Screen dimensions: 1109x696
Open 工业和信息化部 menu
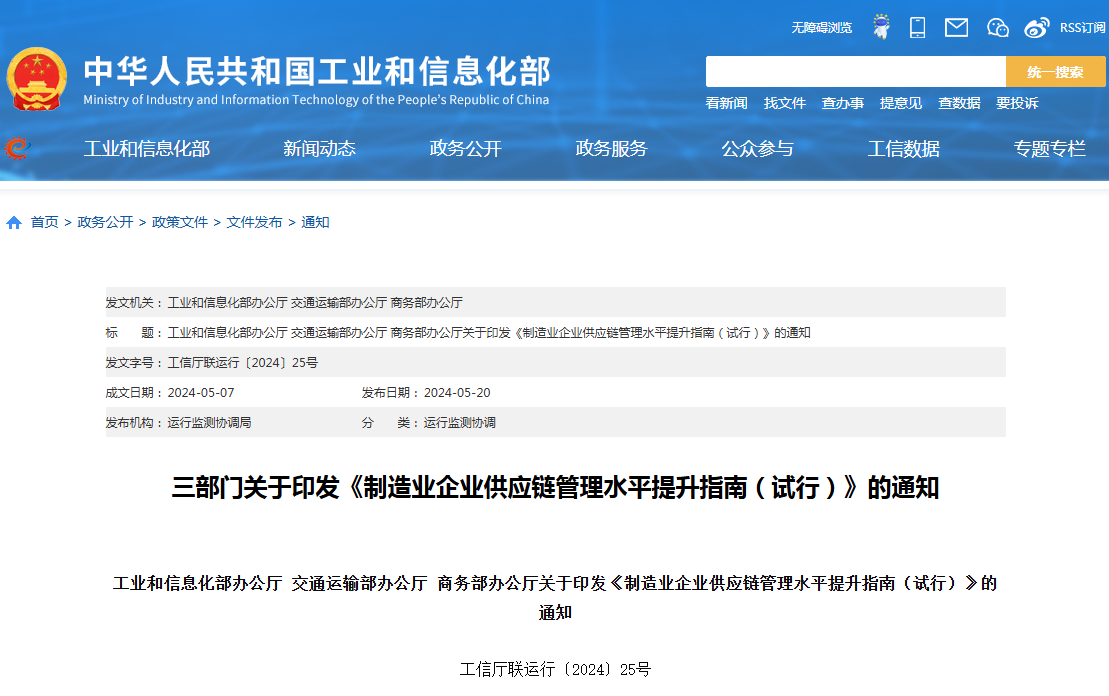pos(146,149)
